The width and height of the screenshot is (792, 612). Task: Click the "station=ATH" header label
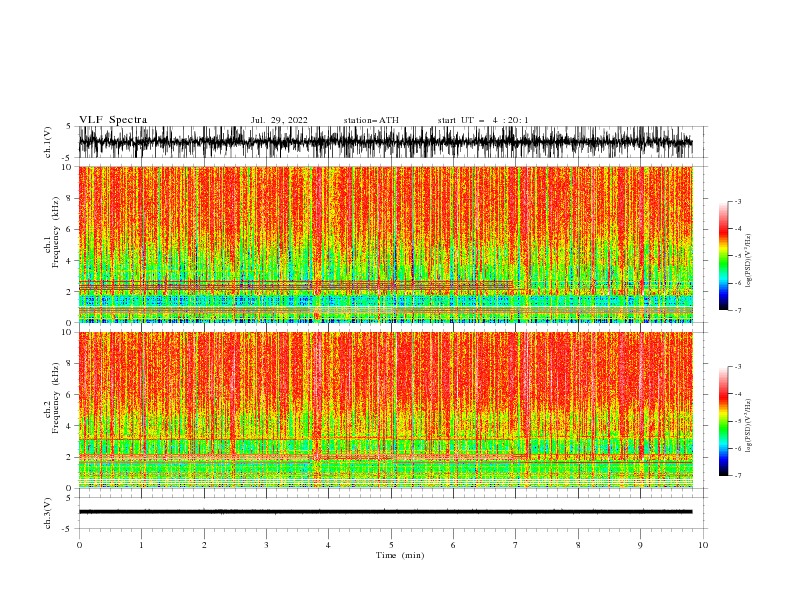[x=371, y=120]
